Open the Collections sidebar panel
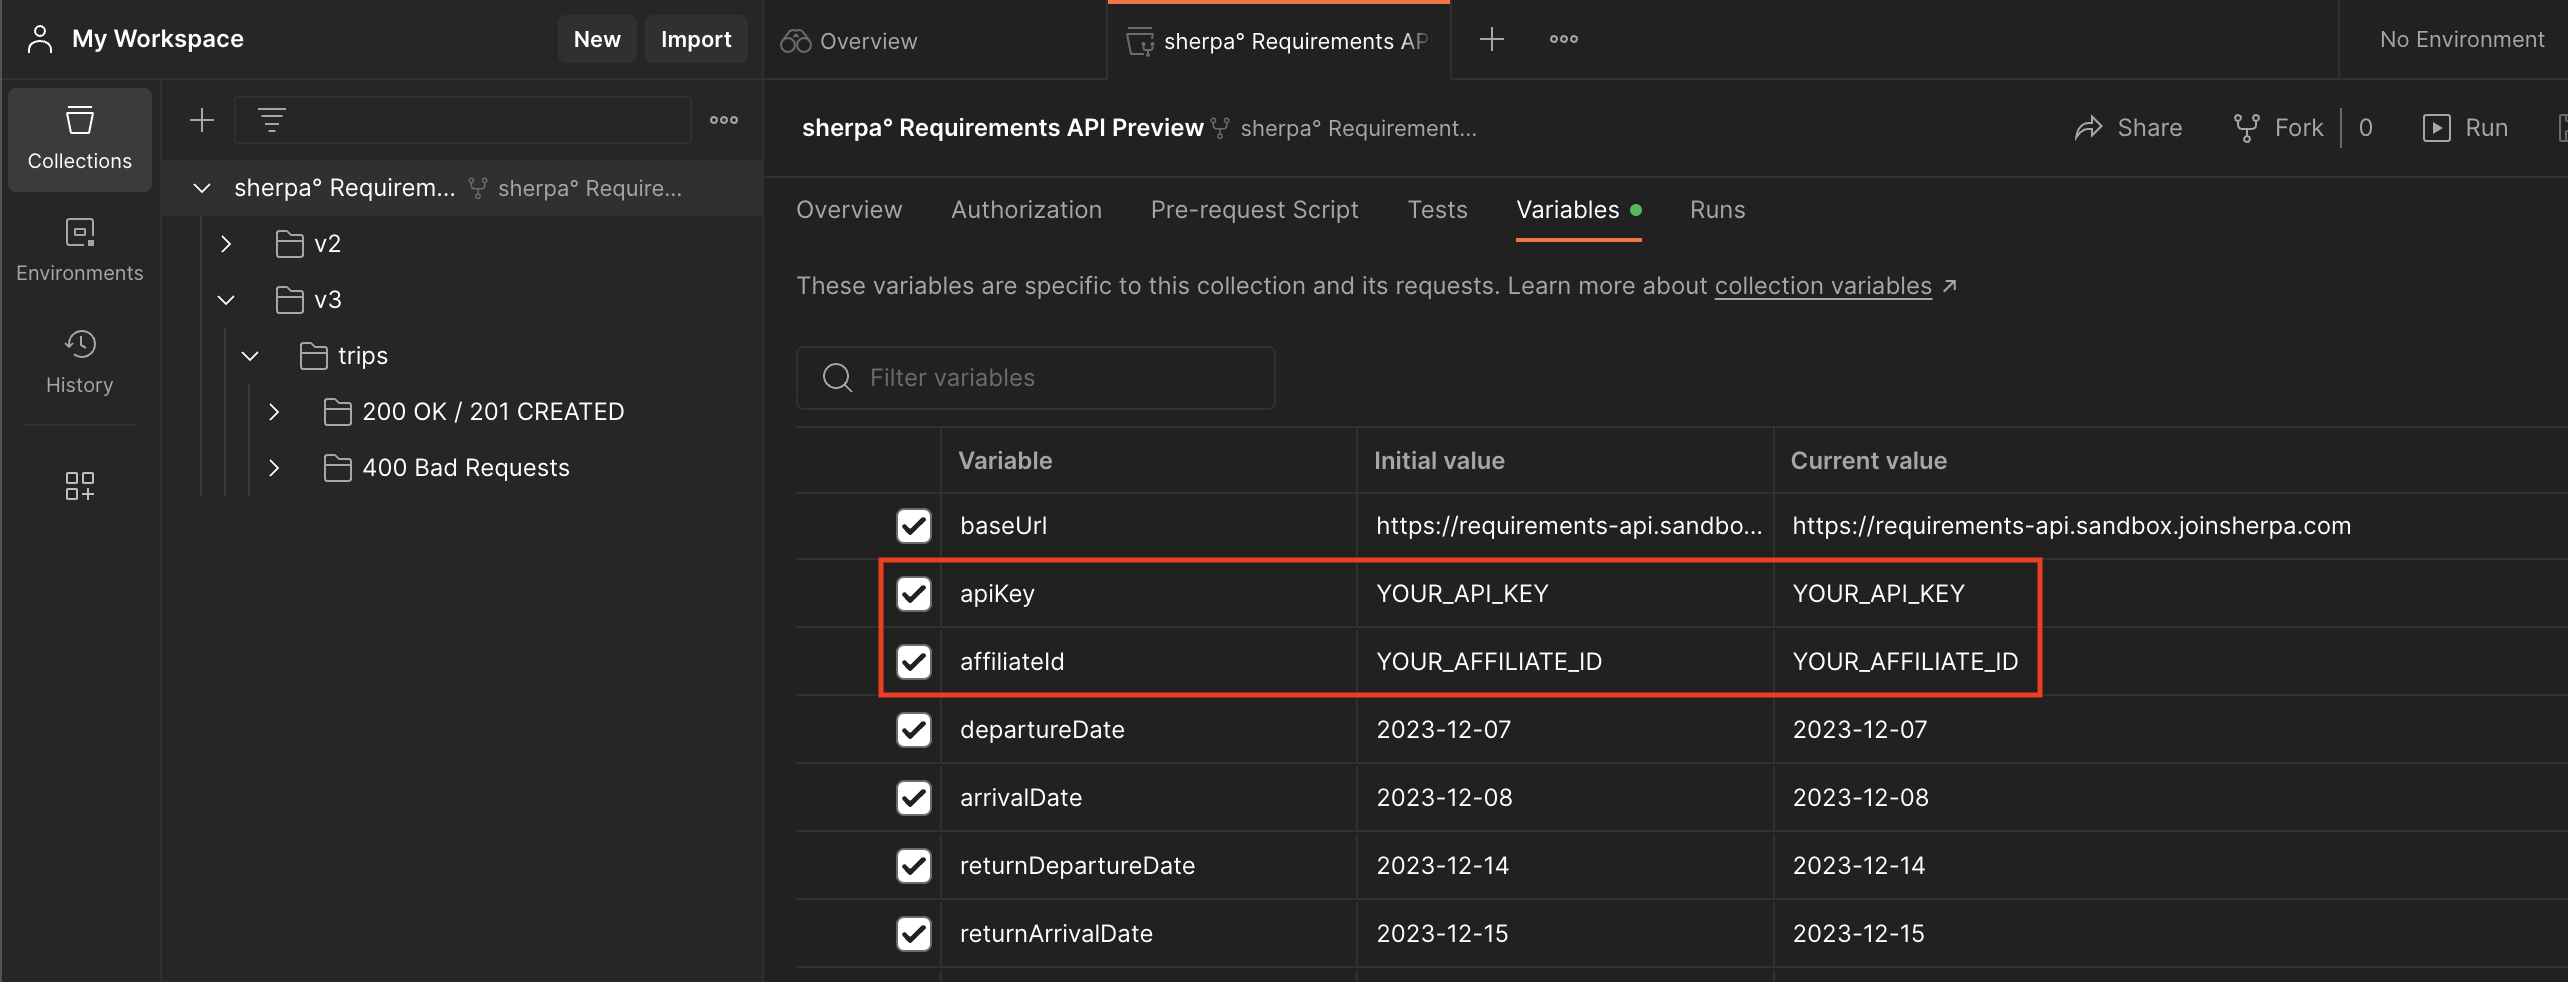This screenshot has width=2568, height=982. click(79, 139)
